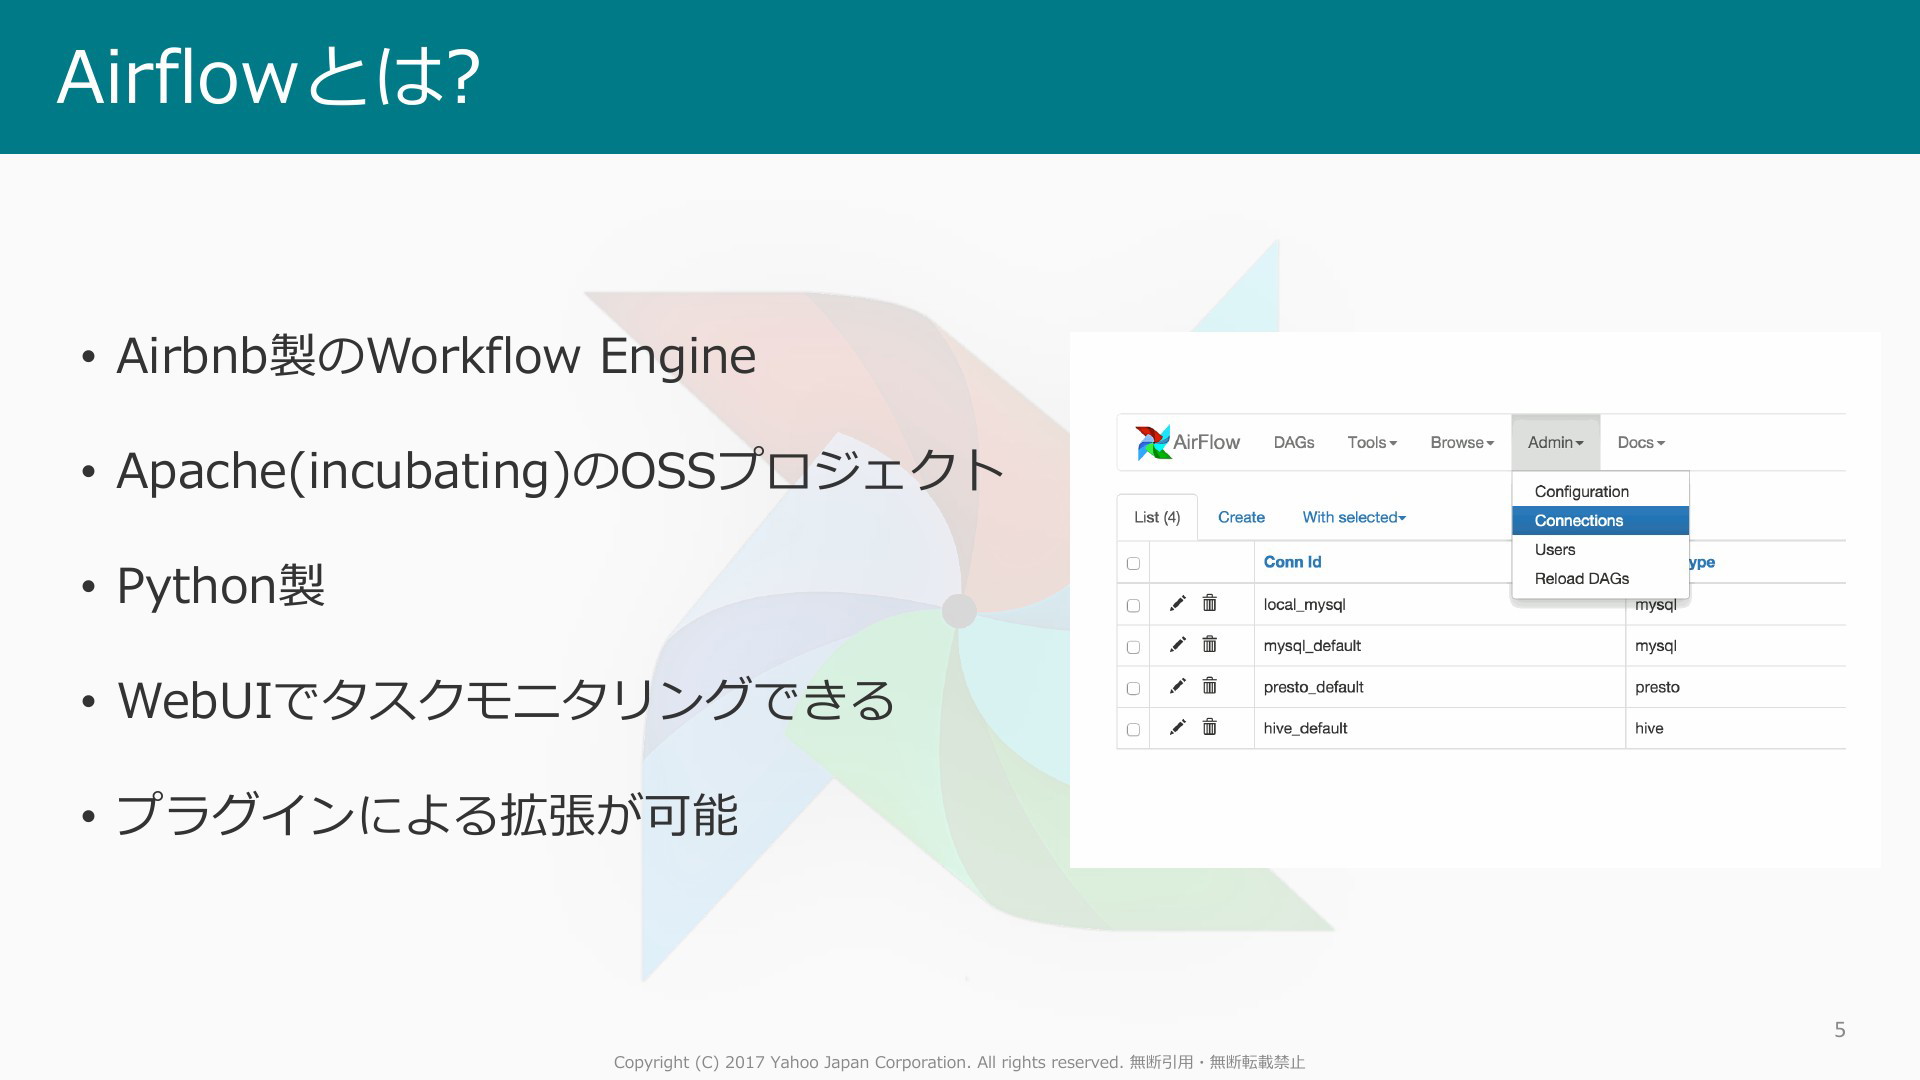Select Users in Admin menu

pos(1601,550)
